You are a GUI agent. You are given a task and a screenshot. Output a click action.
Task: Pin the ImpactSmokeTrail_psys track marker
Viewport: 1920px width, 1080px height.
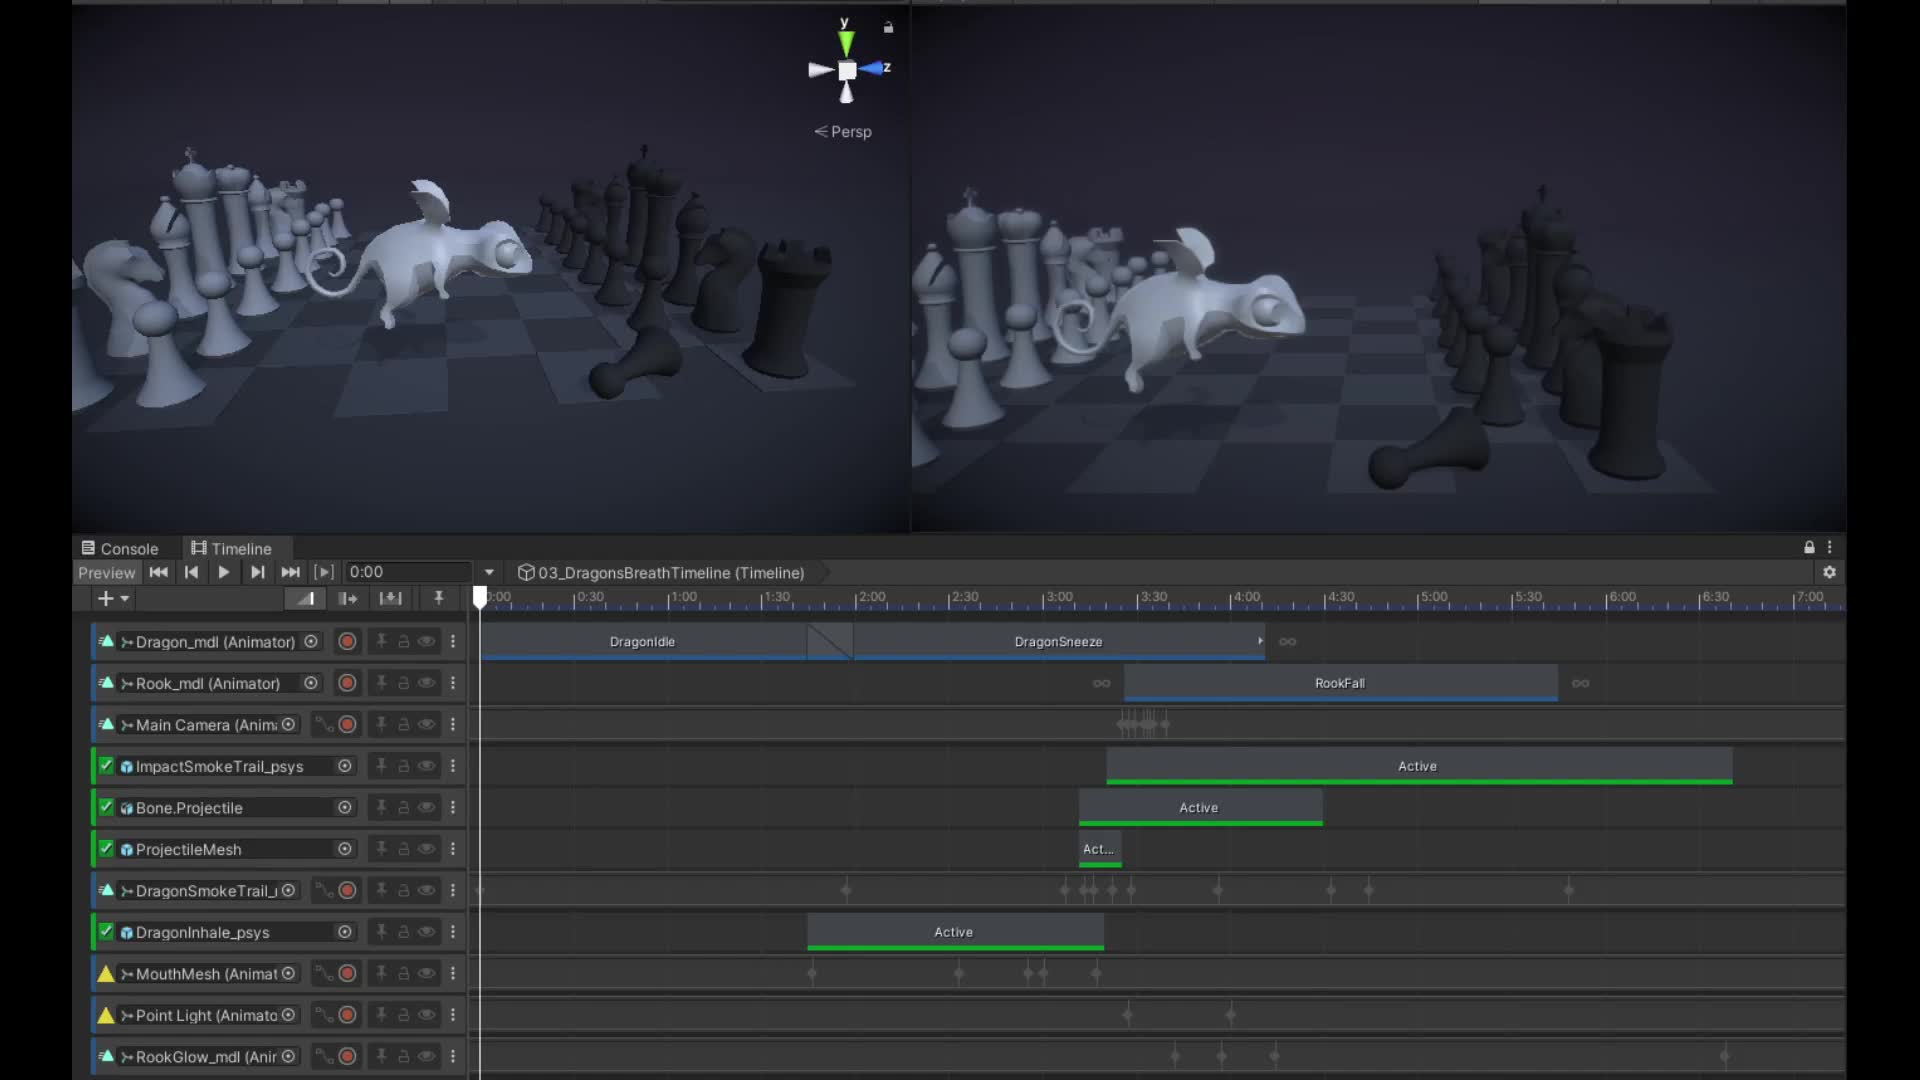(381, 765)
